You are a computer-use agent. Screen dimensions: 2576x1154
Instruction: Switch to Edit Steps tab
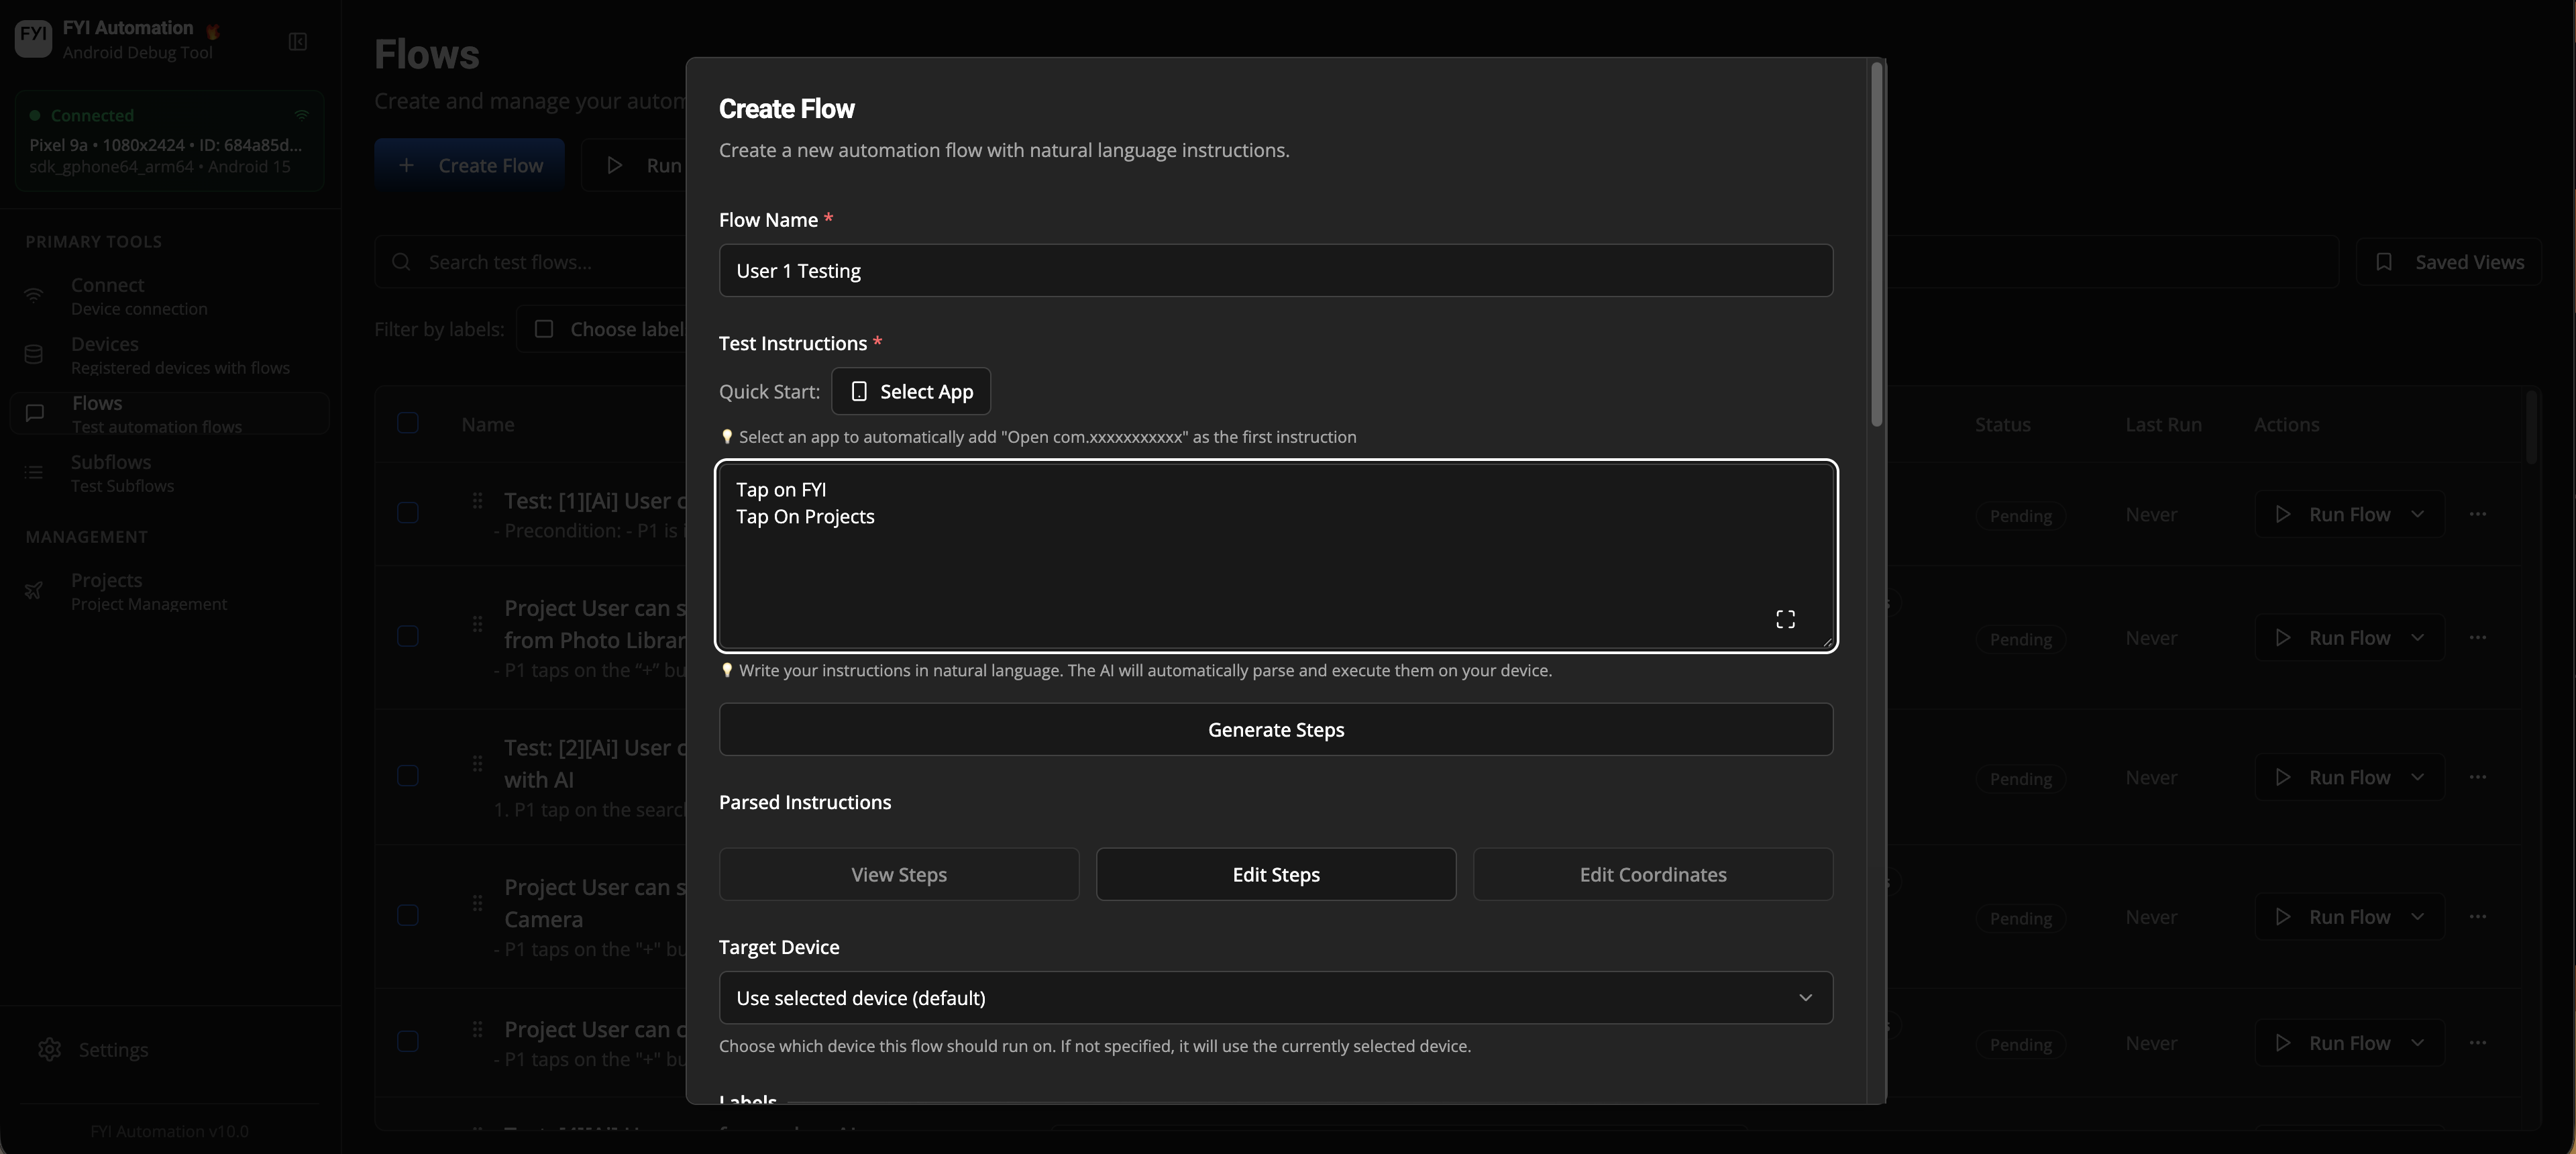1276,875
